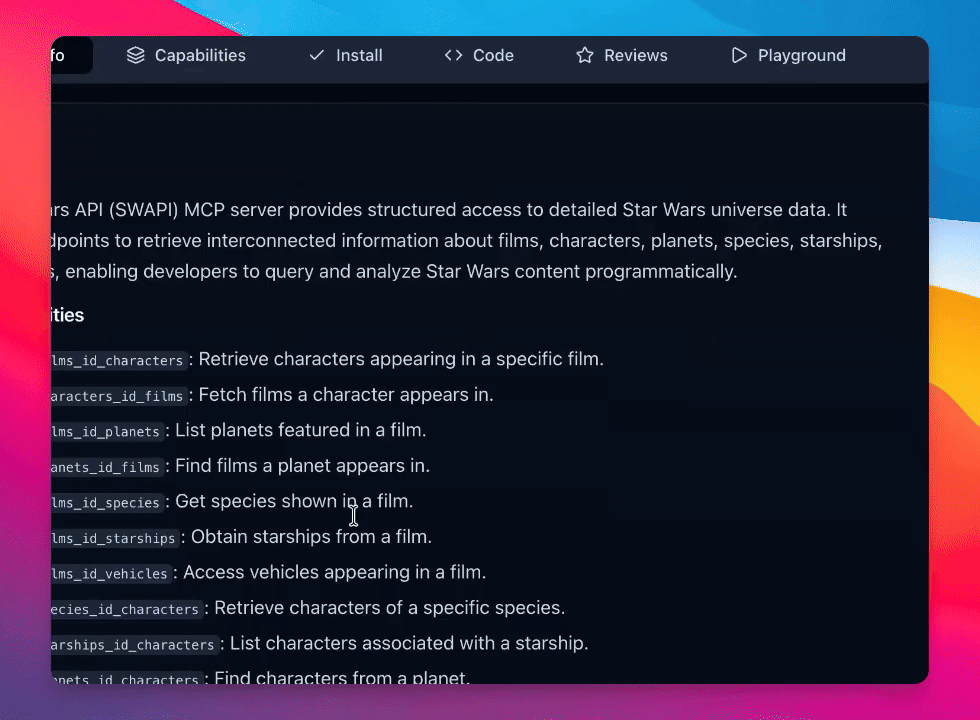This screenshot has width=980, height=720.
Task: Click text 'List characters associated with a starship.'
Action: (409, 644)
